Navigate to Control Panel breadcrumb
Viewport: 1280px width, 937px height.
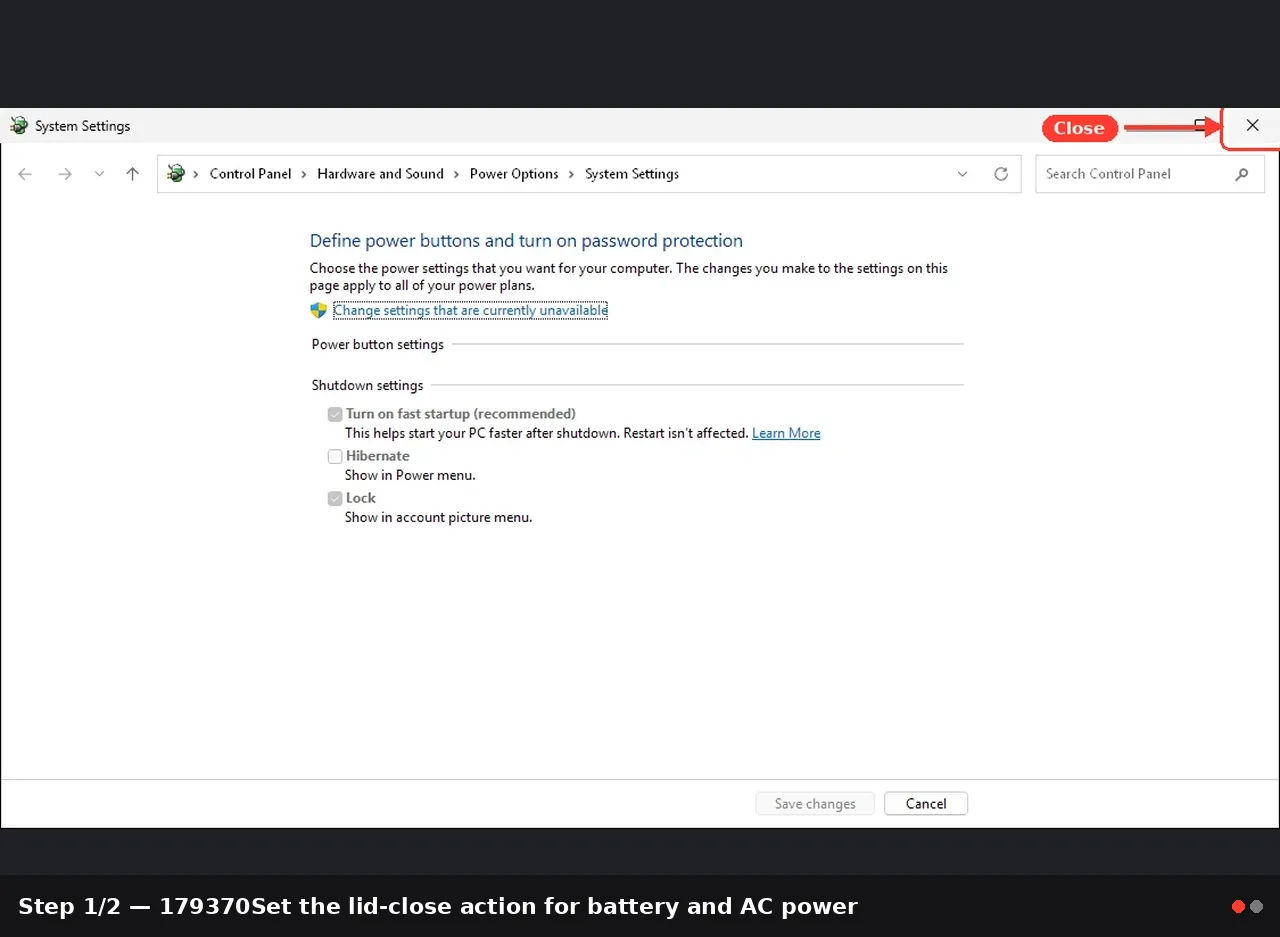tap(250, 174)
